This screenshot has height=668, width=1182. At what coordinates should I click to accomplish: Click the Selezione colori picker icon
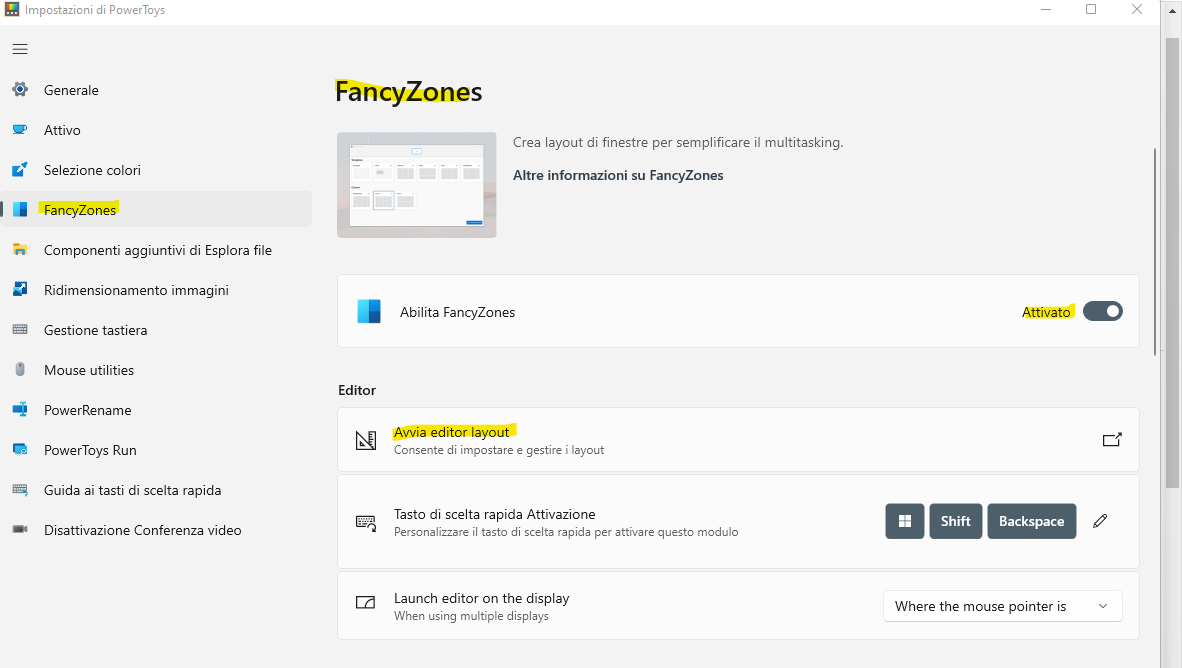[20, 170]
